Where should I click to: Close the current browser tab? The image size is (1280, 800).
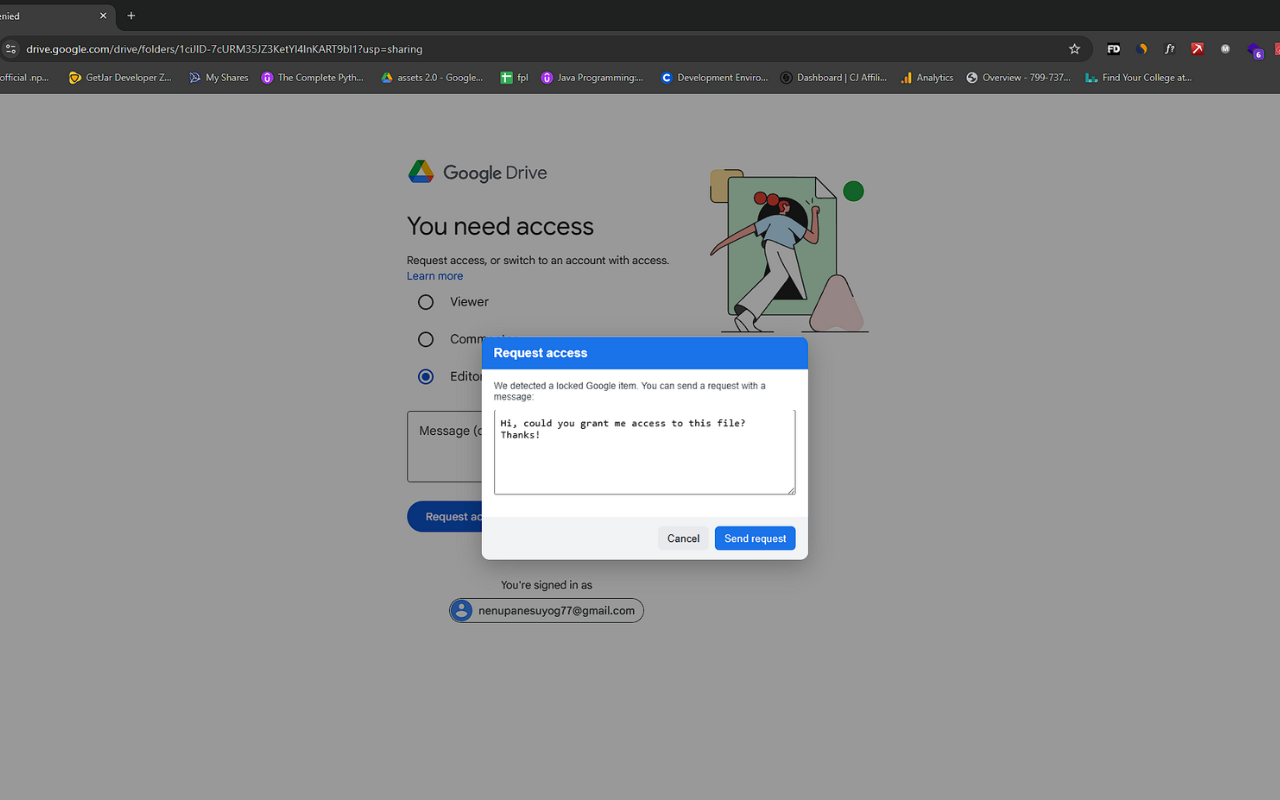(x=103, y=16)
